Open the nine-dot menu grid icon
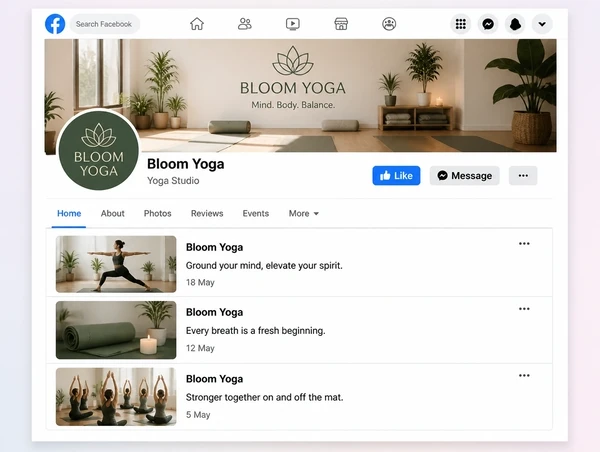 pos(461,24)
